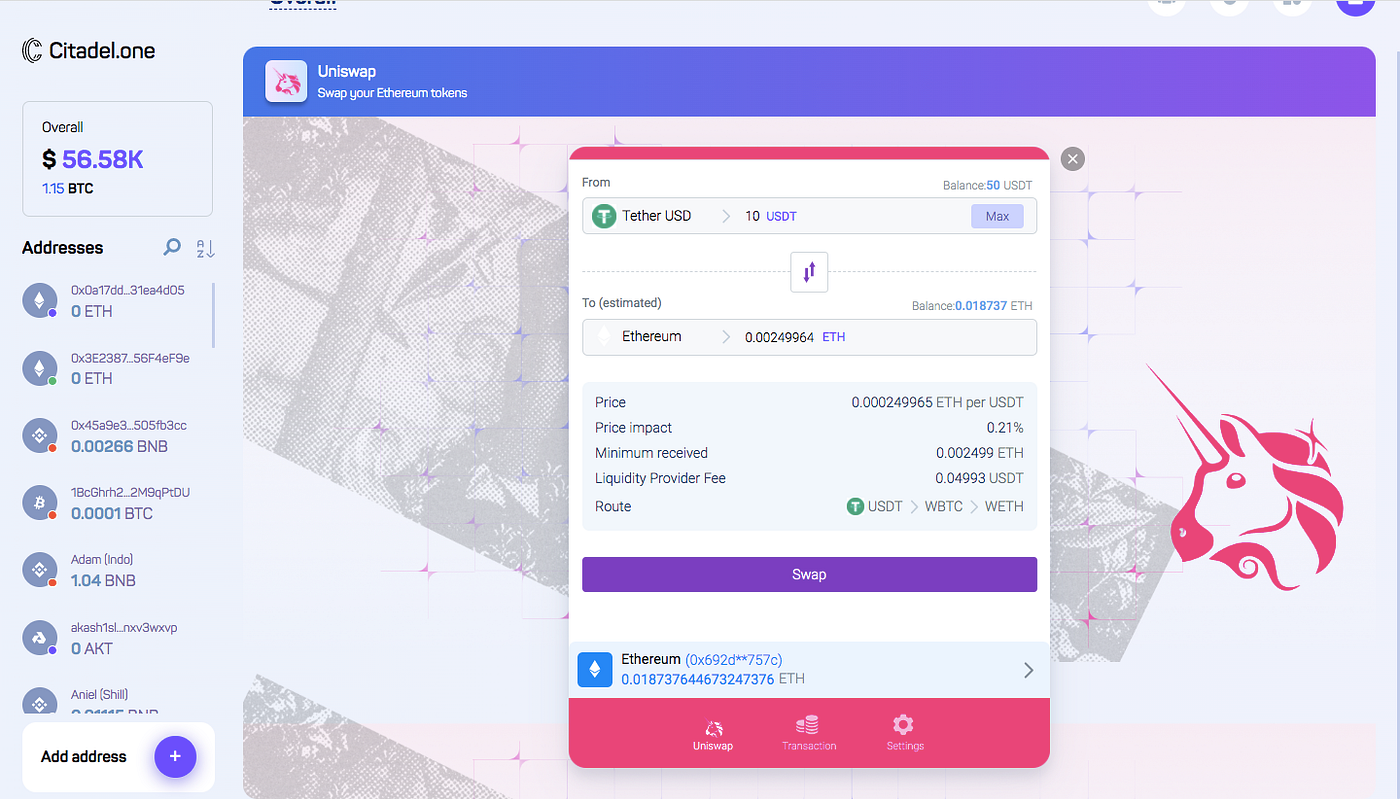Click the Tether USD token icon
Screen dimensions: 1400x799
pyautogui.click(x=604, y=216)
